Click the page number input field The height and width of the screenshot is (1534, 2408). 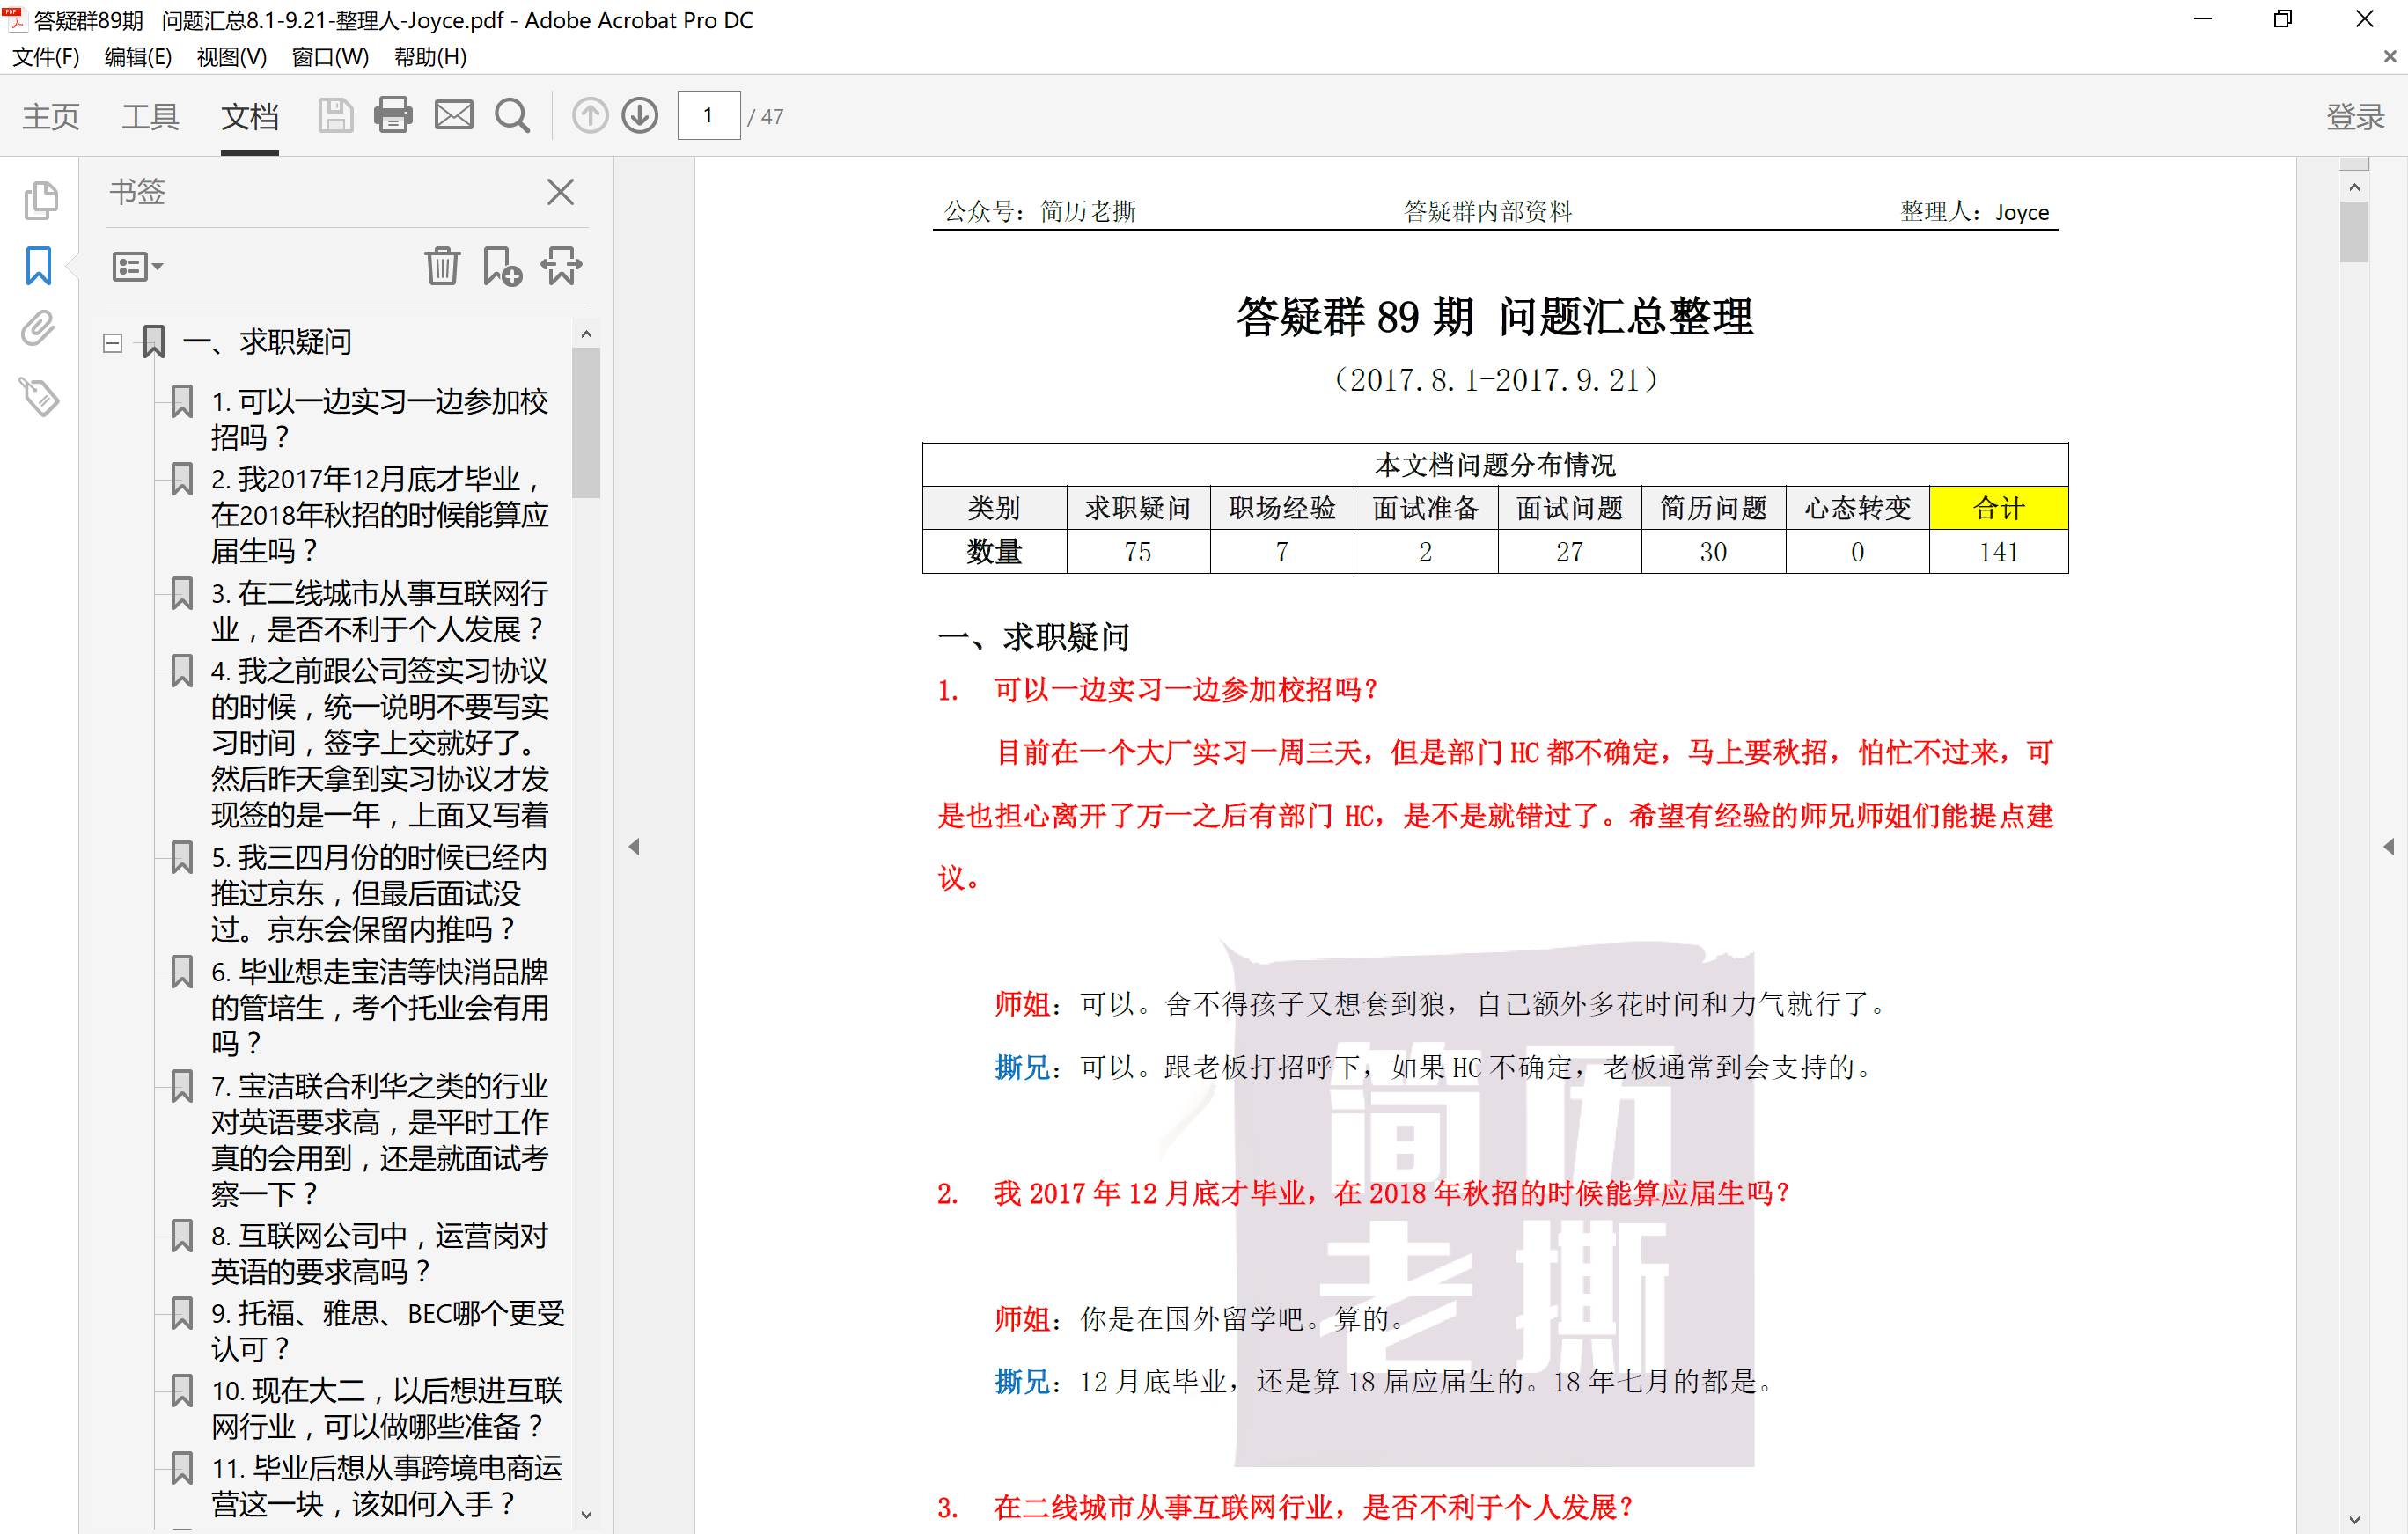[x=709, y=116]
